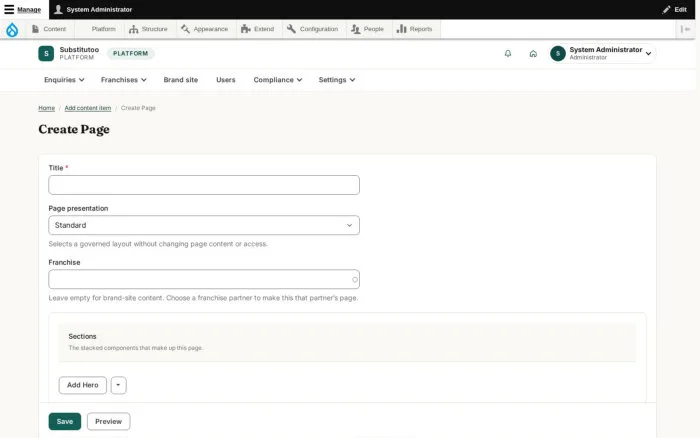This screenshot has height=438, width=700.
Task: Click the PLATFORM badge
Action: click(x=130, y=54)
